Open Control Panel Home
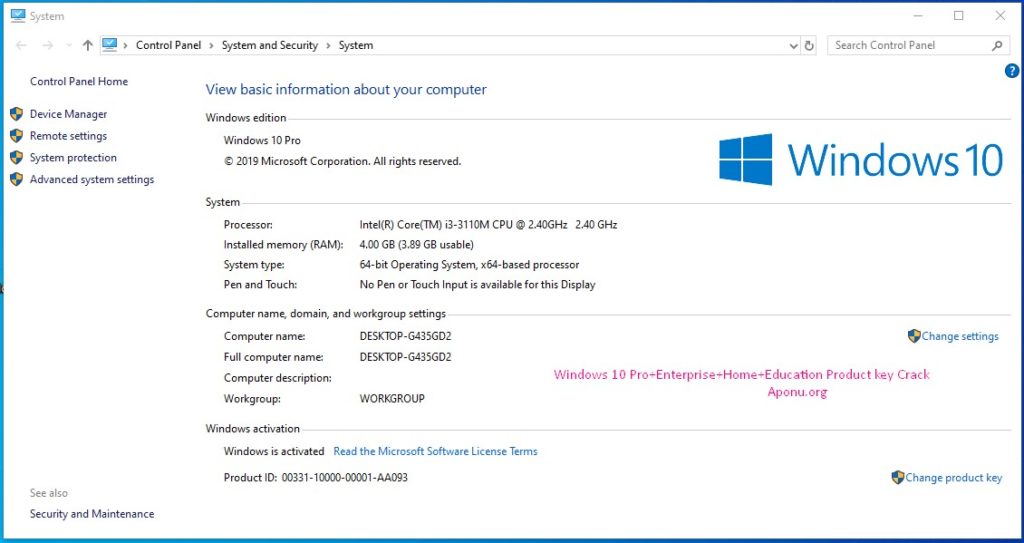 coord(79,82)
